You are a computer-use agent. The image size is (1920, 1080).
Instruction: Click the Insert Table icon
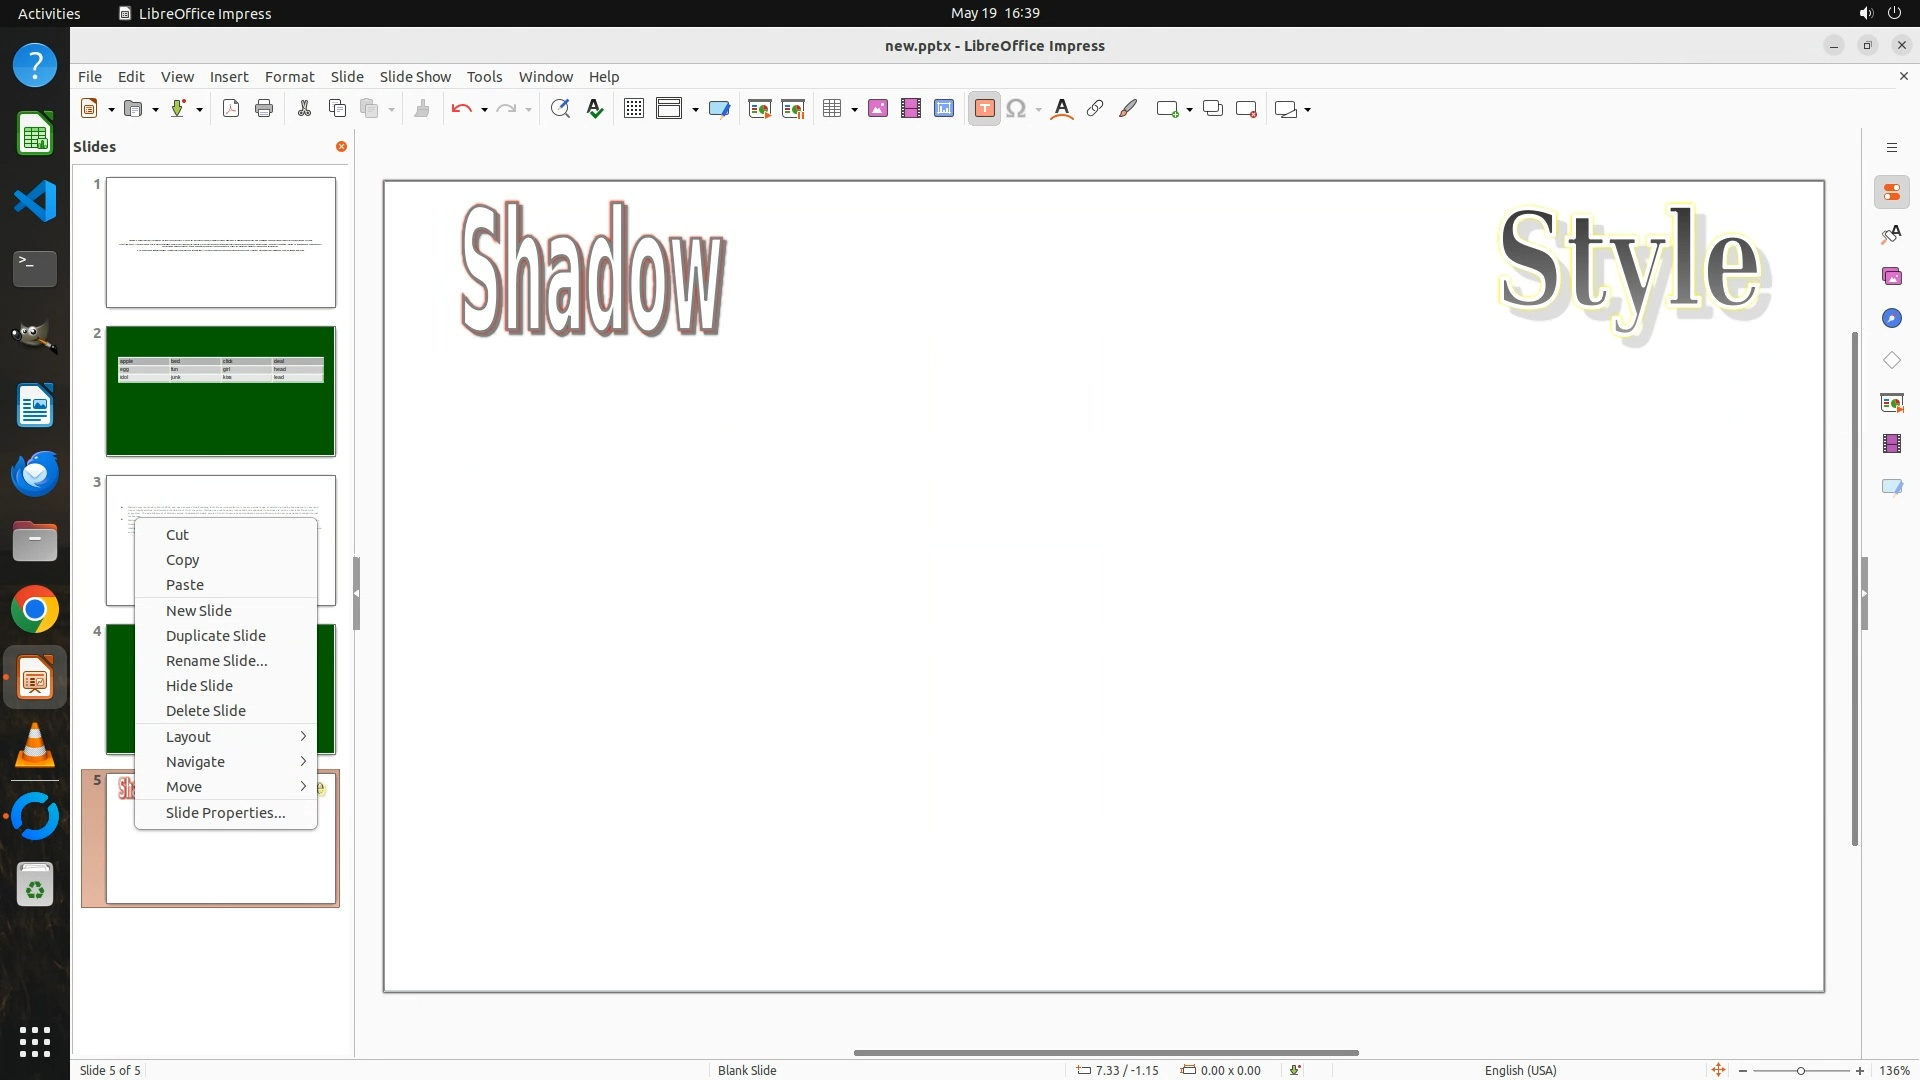[x=831, y=109]
